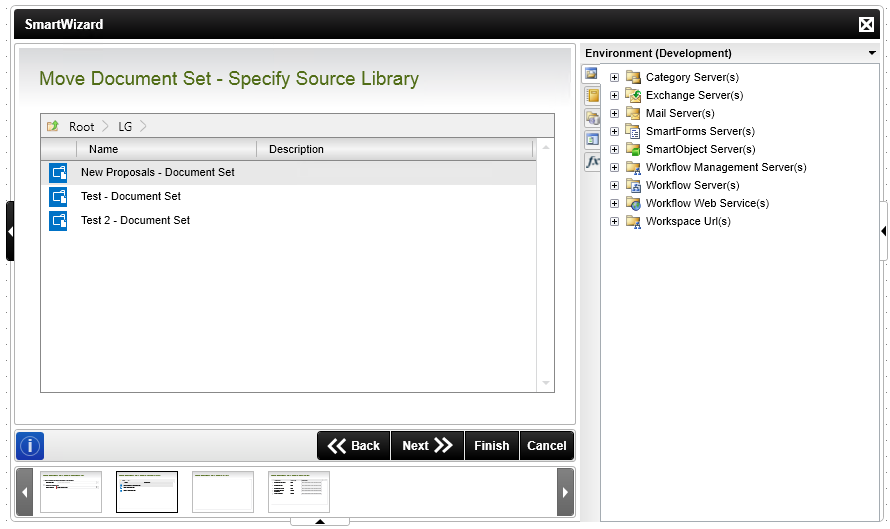890x529 pixels.
Task: Expand the SmartObject Server(s) node
Action: point(614,149)
